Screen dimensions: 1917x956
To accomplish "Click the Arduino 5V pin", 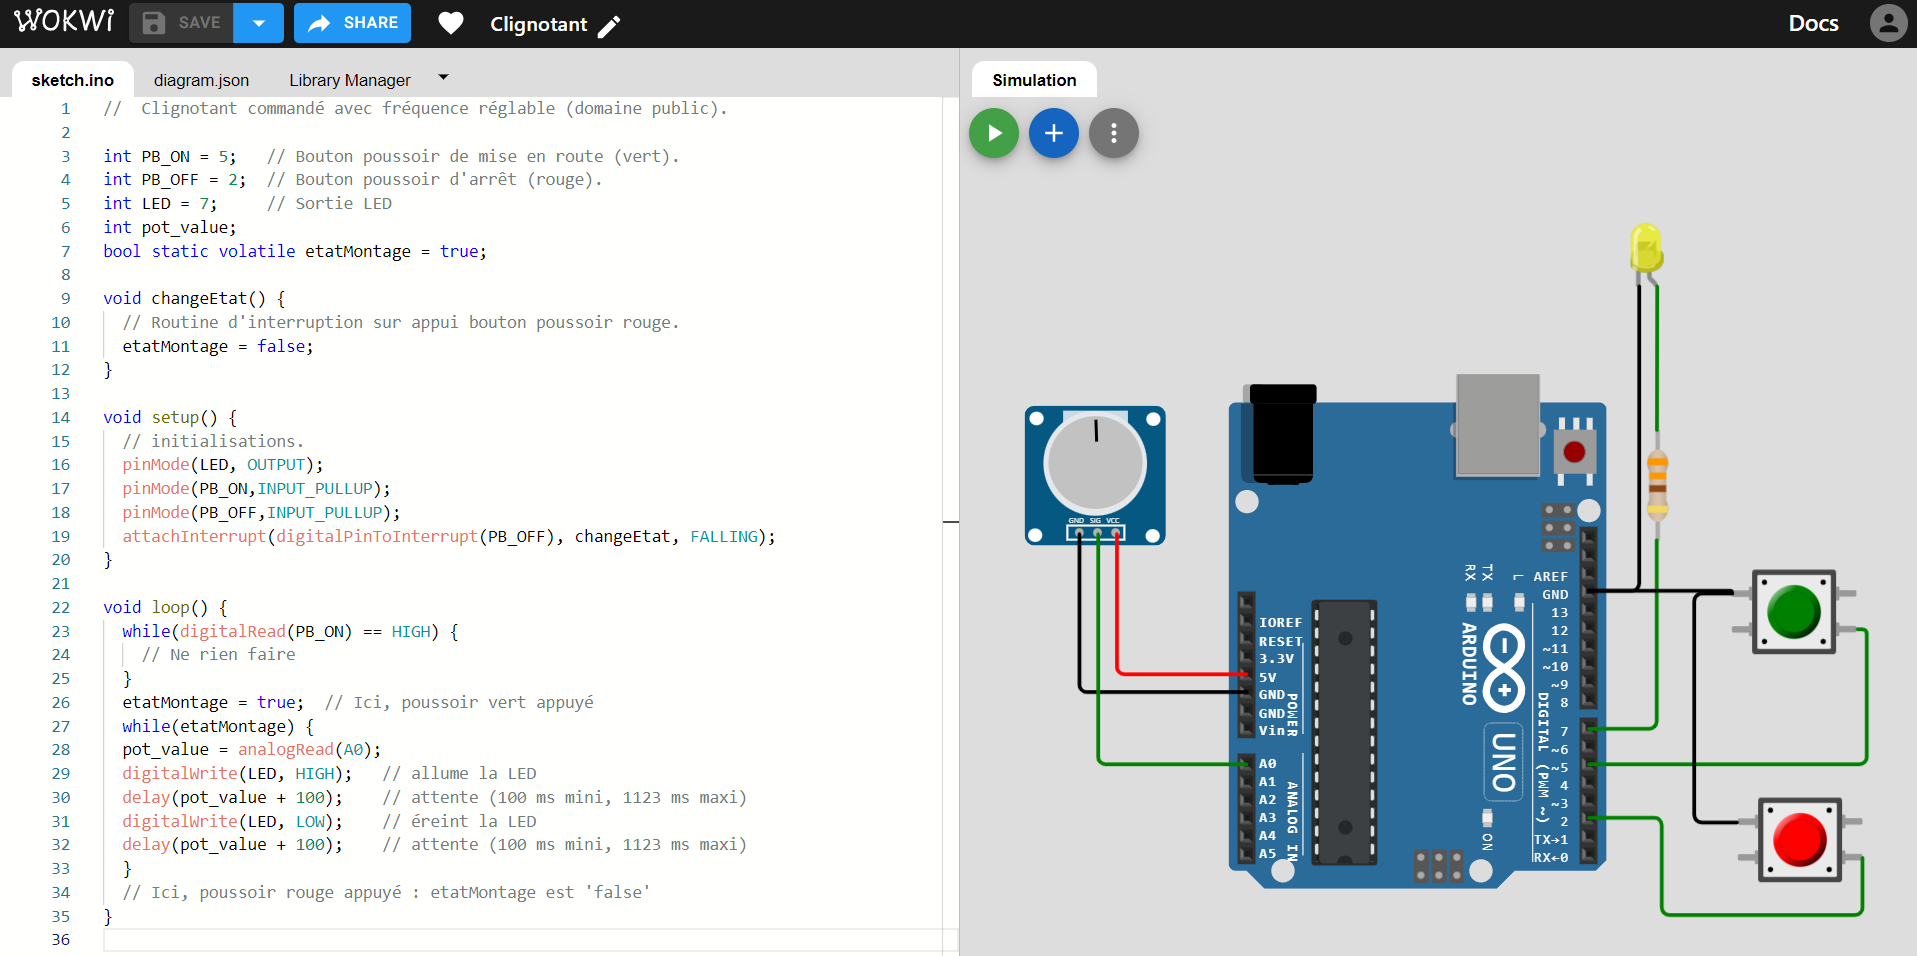I will click(1247, 677).
